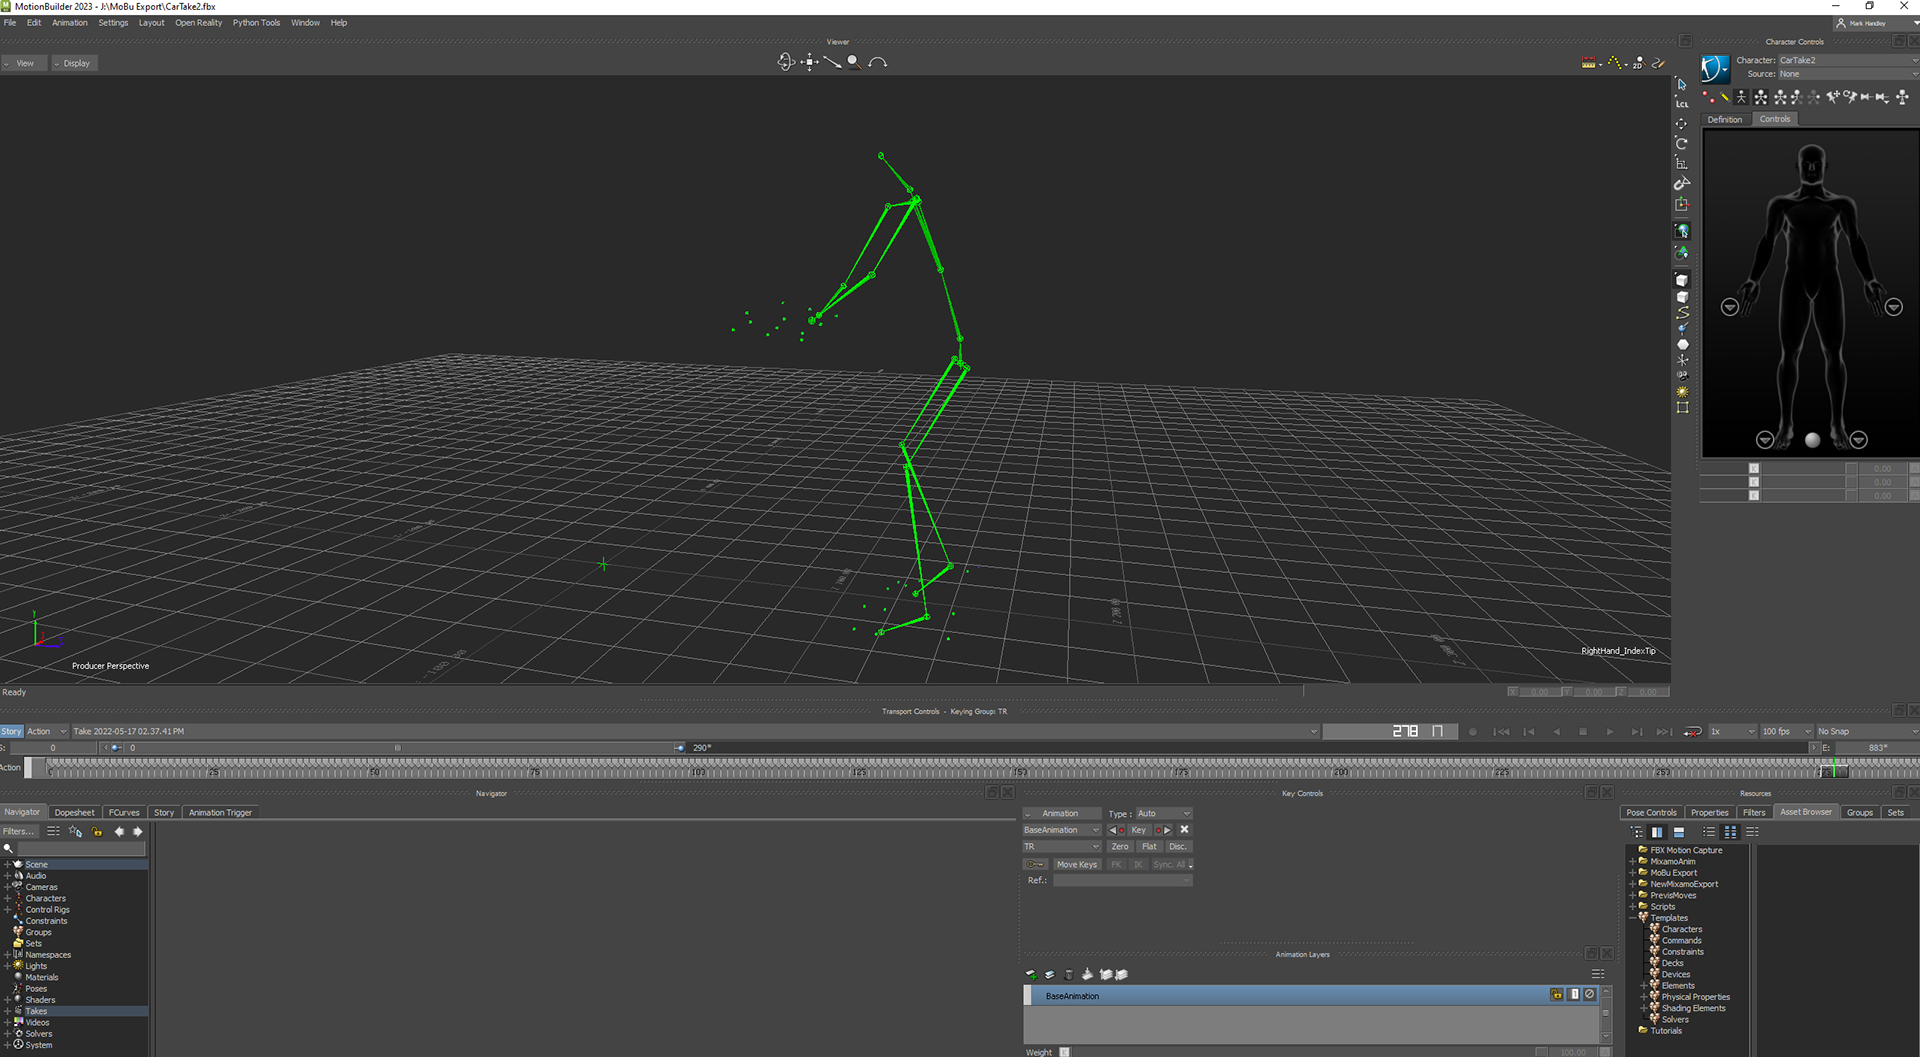Open the 100 fps frame rate dropdown
The image size is (1920, 1057).
[1786, 731]
